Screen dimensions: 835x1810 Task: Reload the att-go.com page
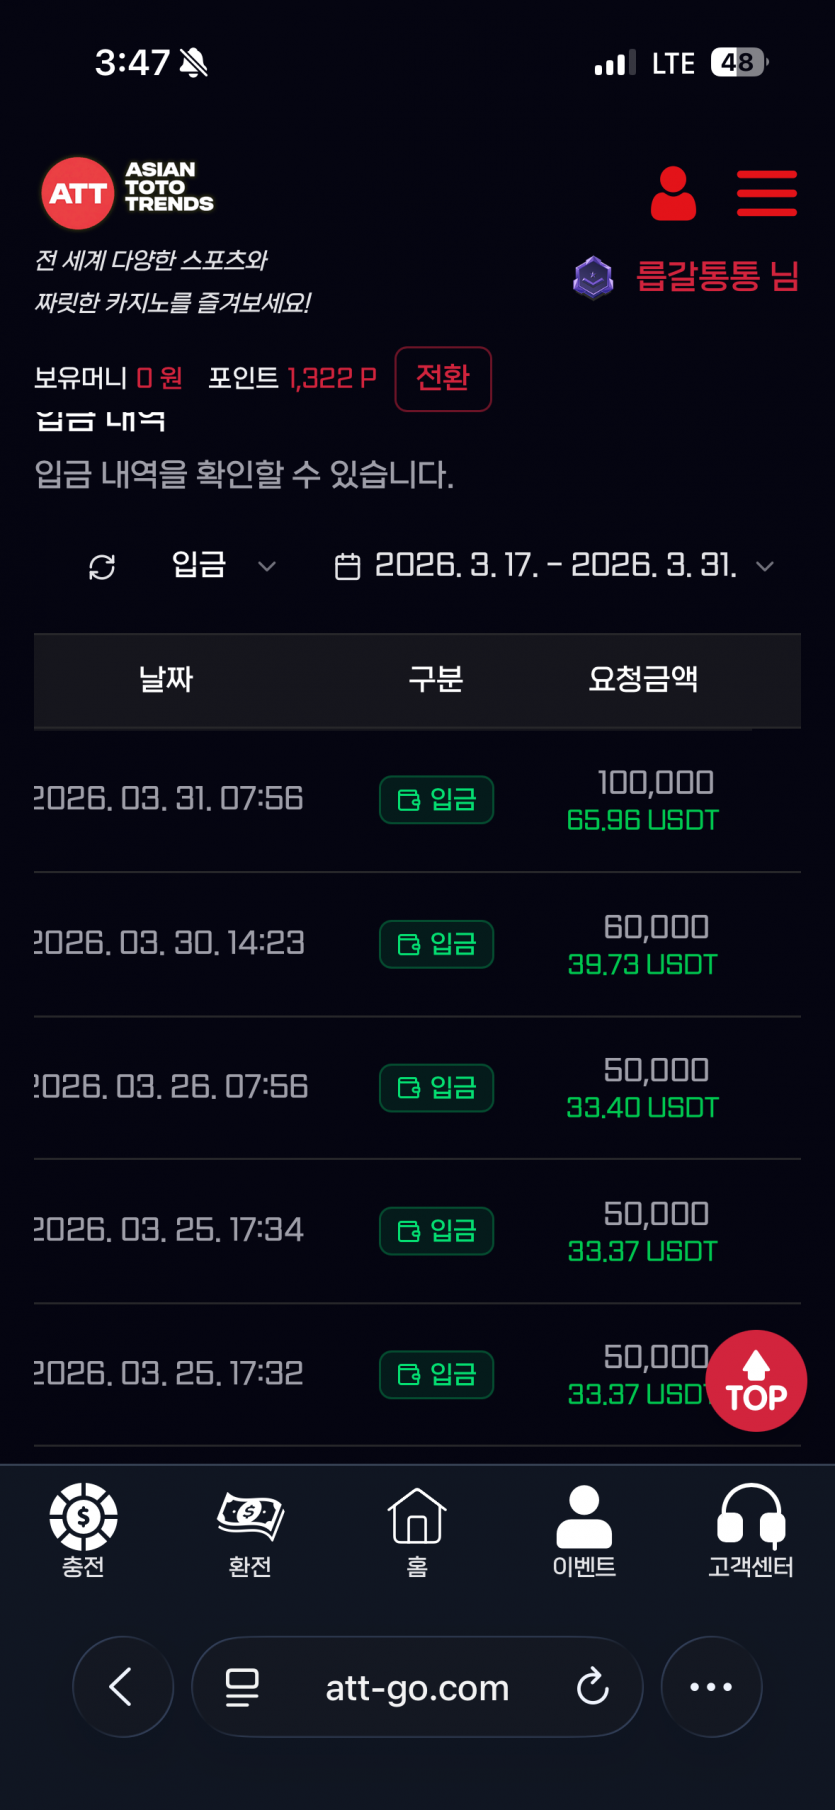(x=592, y=1687)
